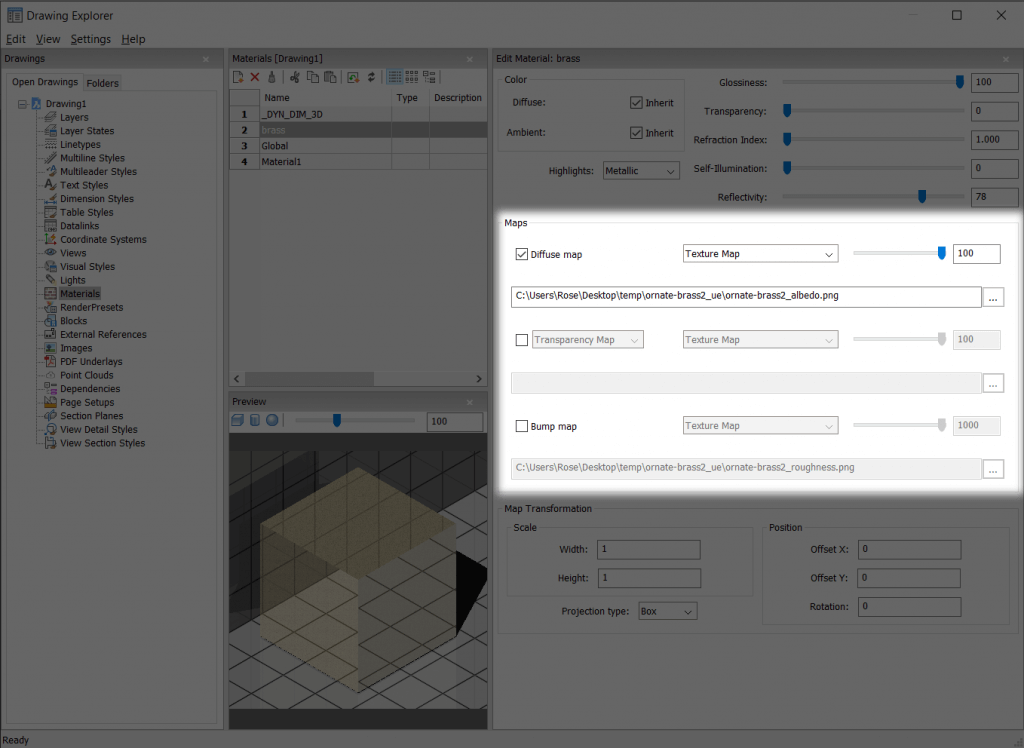Adjust the Reflectivity slider

pos(922,197)
